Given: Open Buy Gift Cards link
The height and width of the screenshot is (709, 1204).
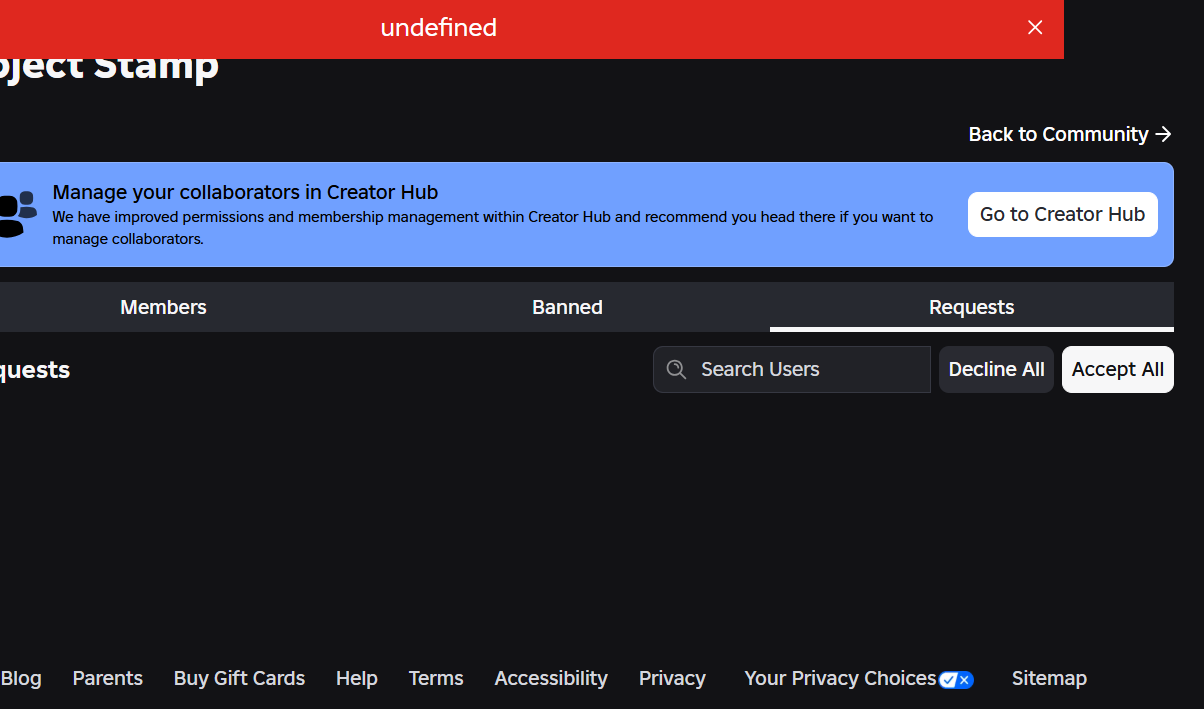Looking at the screenshot, I should click(x=239, y=678).
